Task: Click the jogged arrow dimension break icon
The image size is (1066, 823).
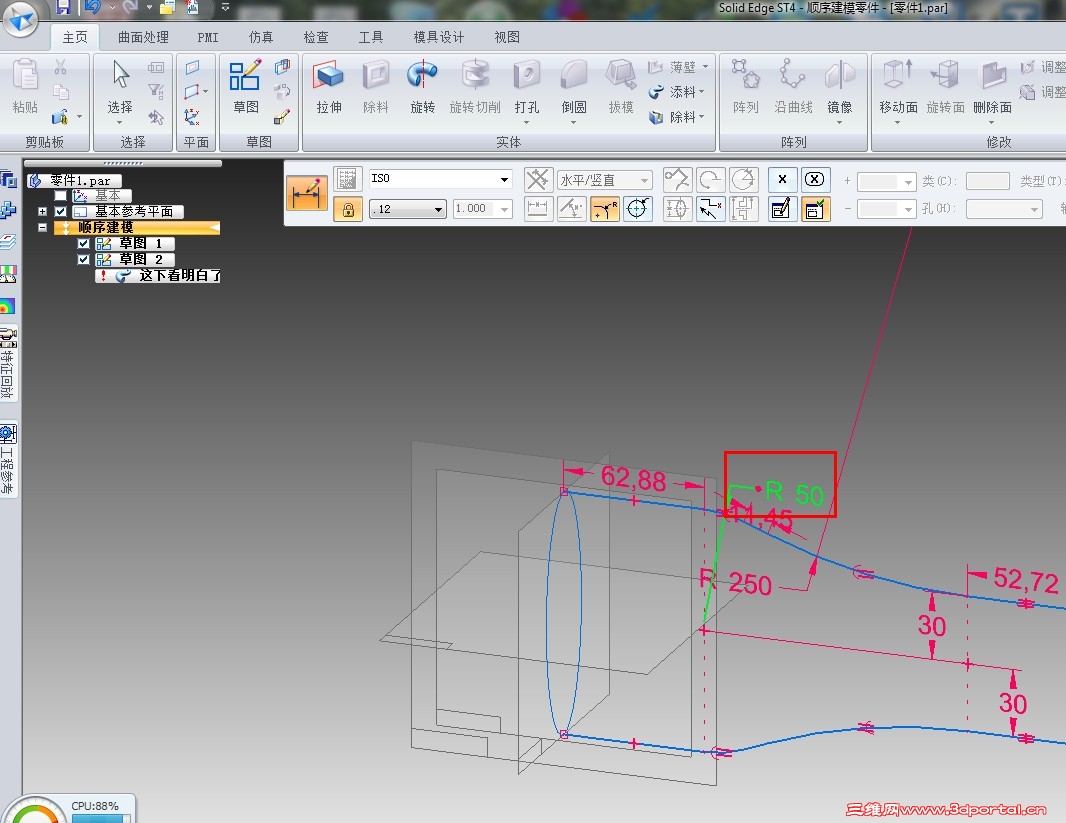Action: coord(710,209)
